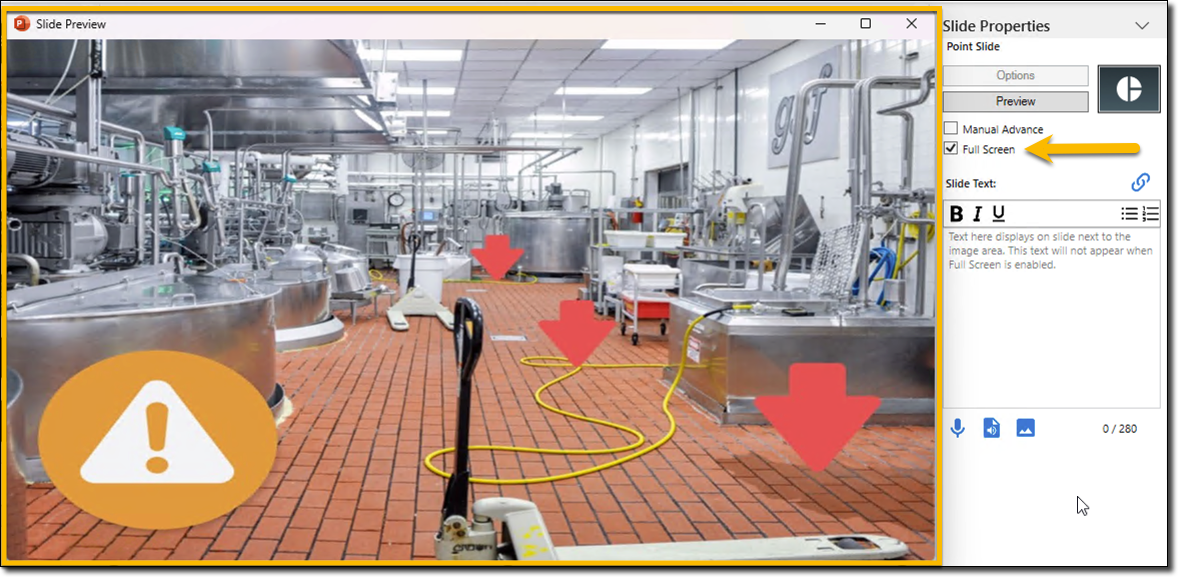Insert a bulleted list in slide text

(x=1129, y=213)
